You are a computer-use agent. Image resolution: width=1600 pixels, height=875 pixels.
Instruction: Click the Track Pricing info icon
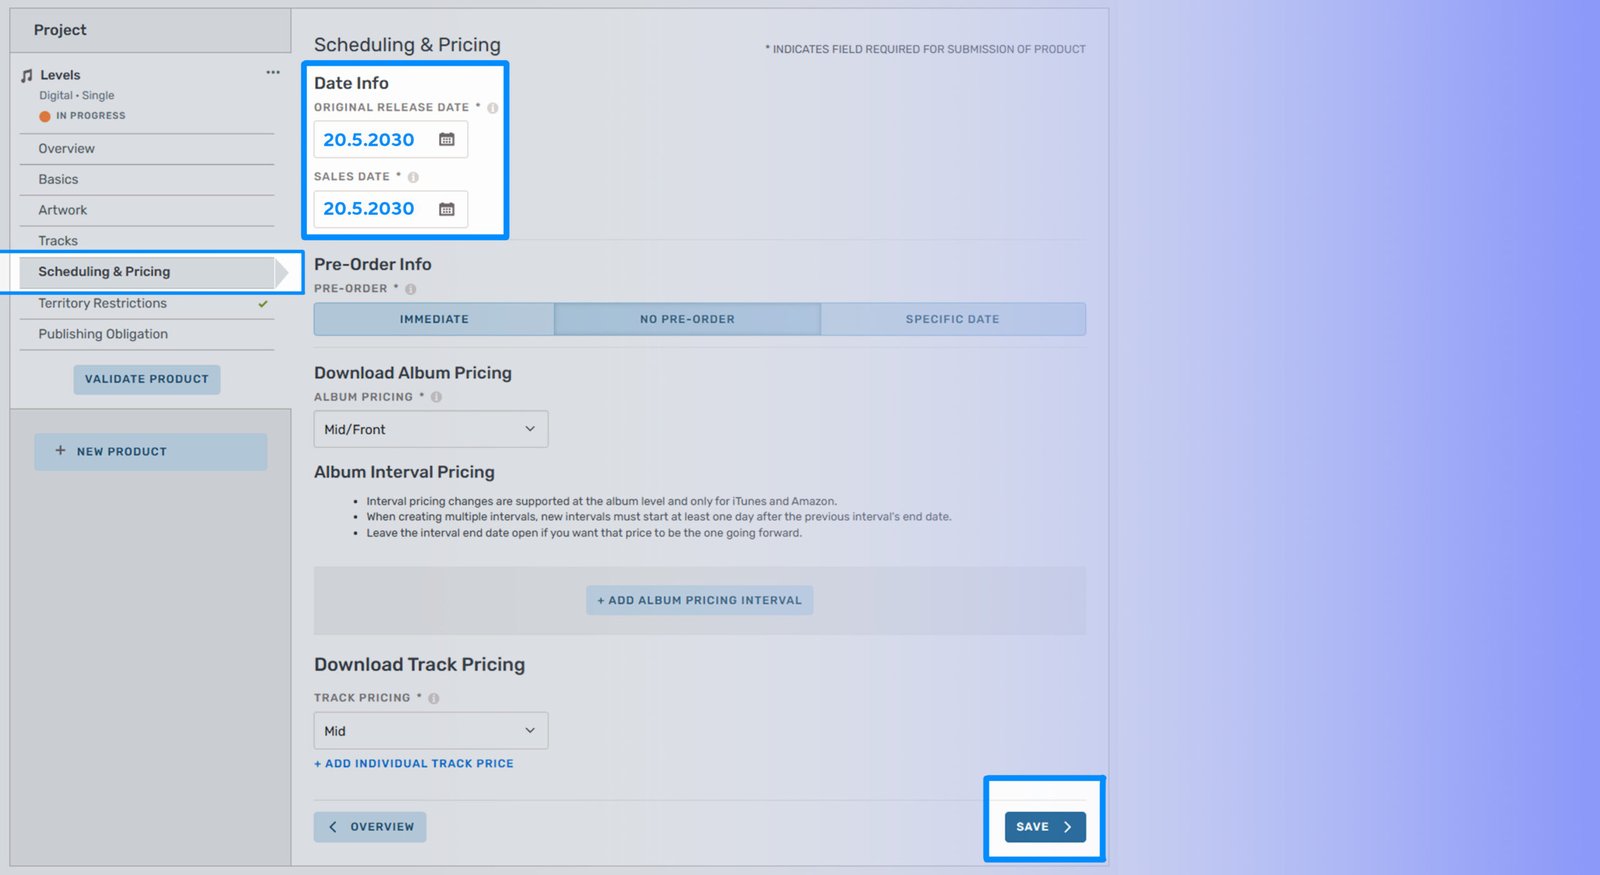coord(434,698)
